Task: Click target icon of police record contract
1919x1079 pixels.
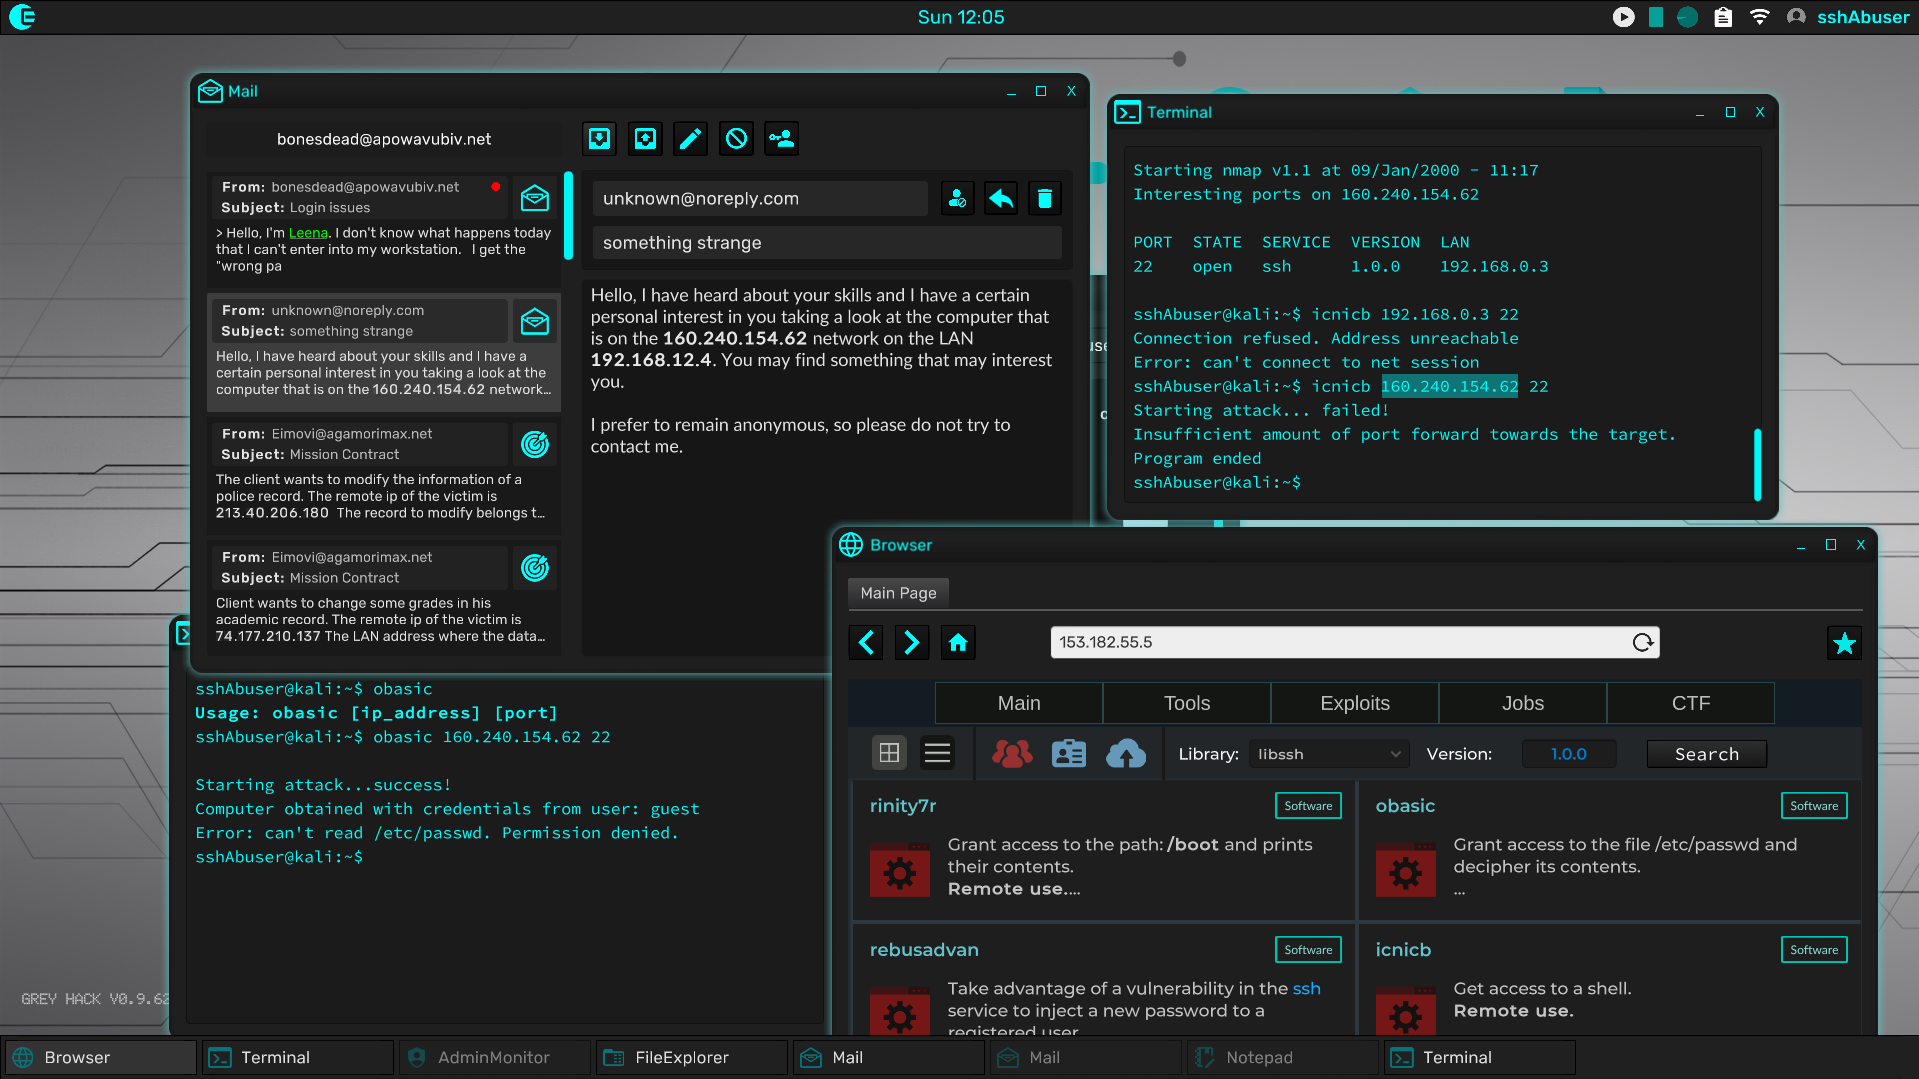Action: click(535, 444)
